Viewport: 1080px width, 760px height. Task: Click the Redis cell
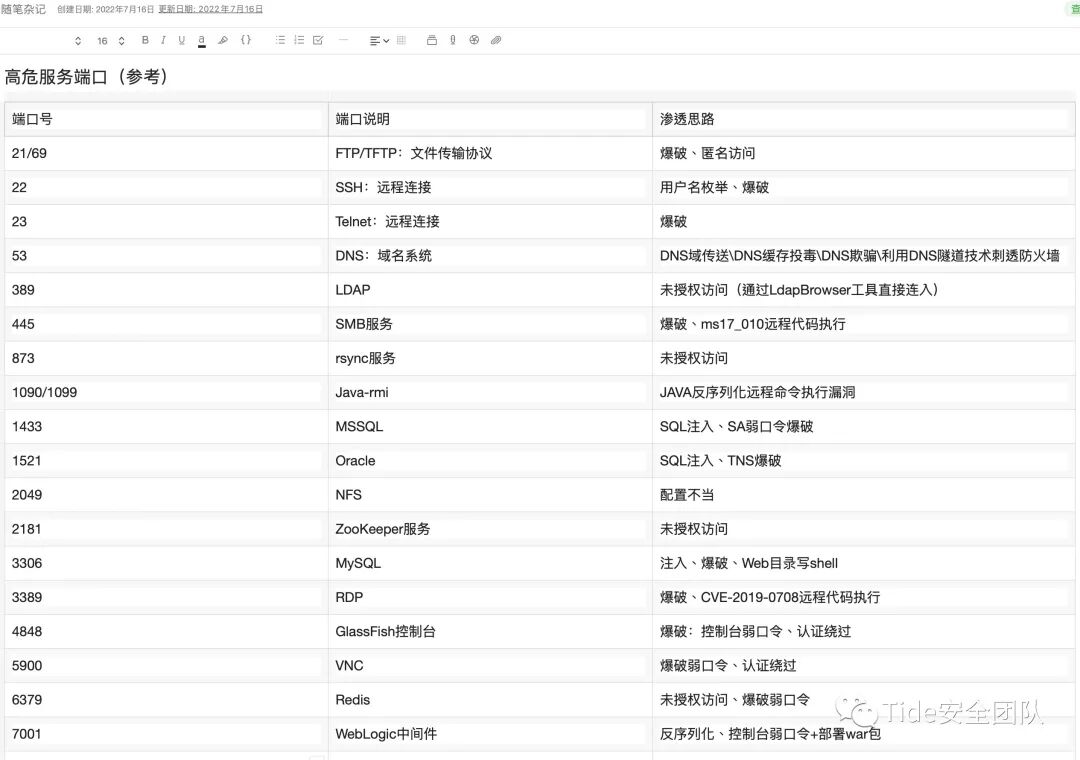point(490,699)
